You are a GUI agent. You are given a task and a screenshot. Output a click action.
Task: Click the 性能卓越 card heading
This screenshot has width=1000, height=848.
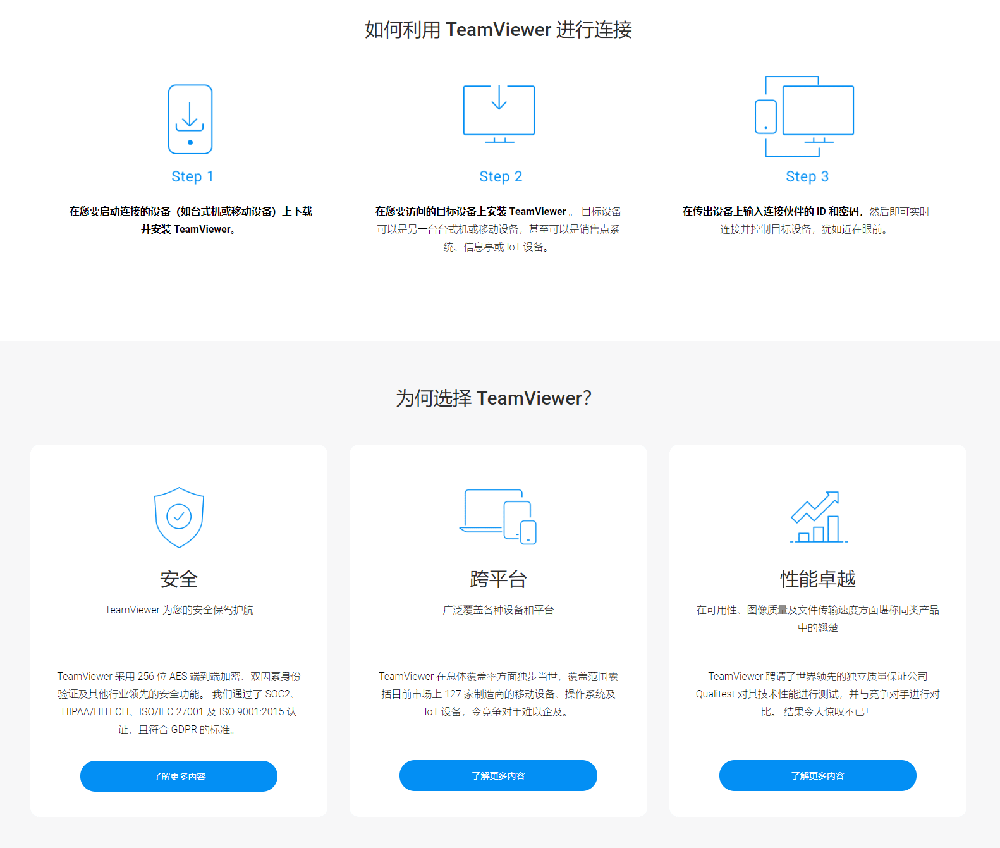tap(817, 579)
